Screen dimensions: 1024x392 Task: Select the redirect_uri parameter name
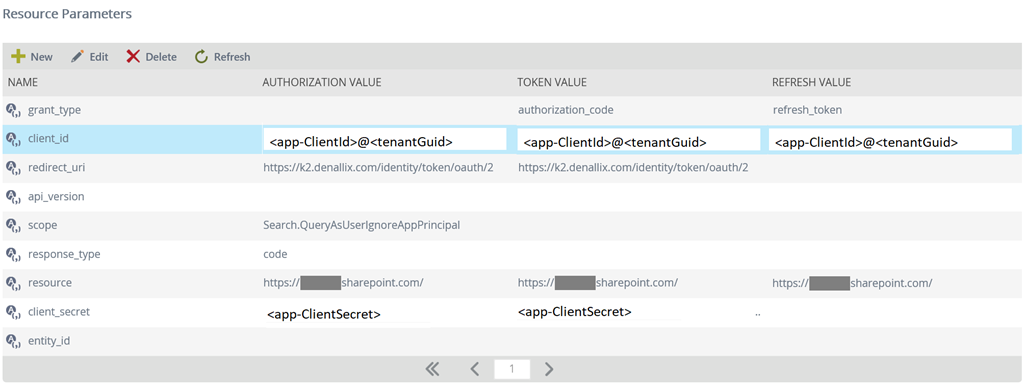point(56,167)
